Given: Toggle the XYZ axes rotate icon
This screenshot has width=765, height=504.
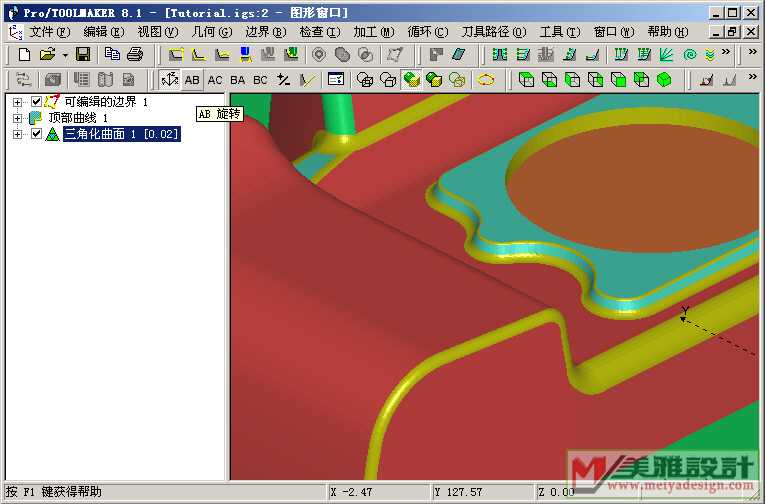Looking at the screenshot, I should [x=169, y=80].
